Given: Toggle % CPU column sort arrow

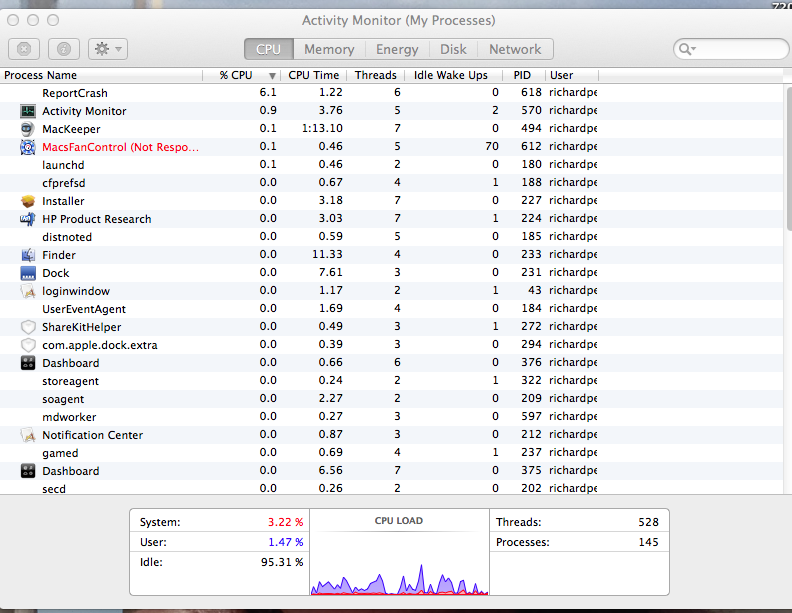Looking at the screenshot, I should 272,76.
